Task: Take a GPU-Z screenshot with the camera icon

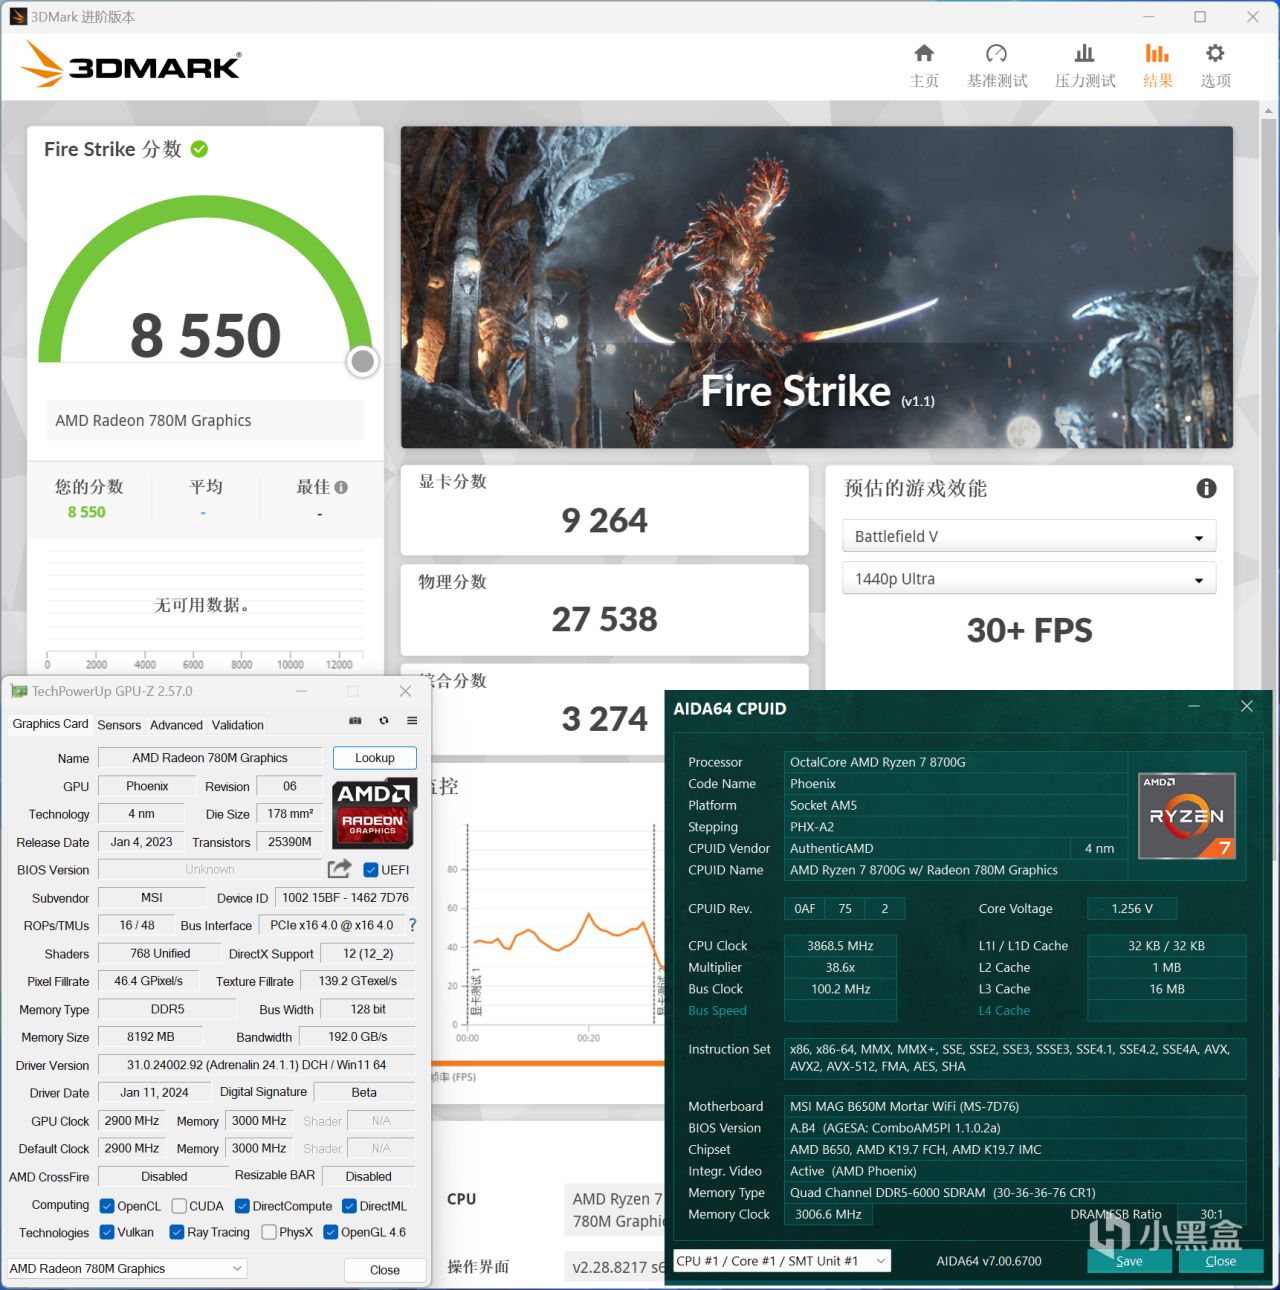Action: click(x=355, y=720)
